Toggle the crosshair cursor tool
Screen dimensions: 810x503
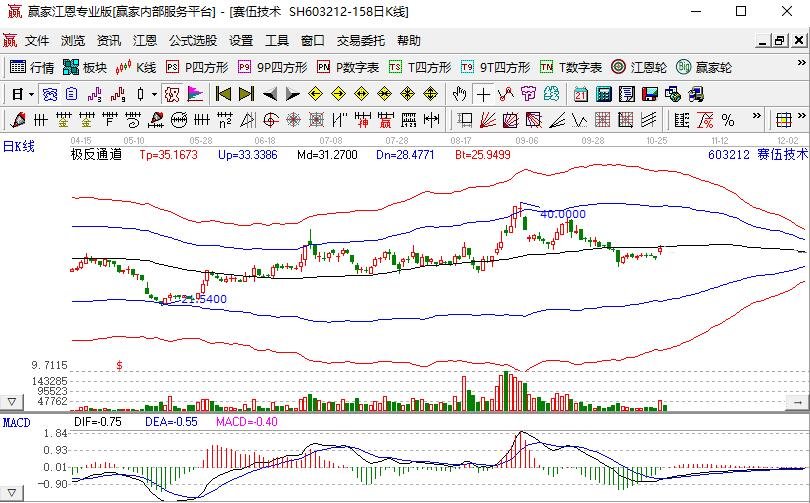coord(483,95)
